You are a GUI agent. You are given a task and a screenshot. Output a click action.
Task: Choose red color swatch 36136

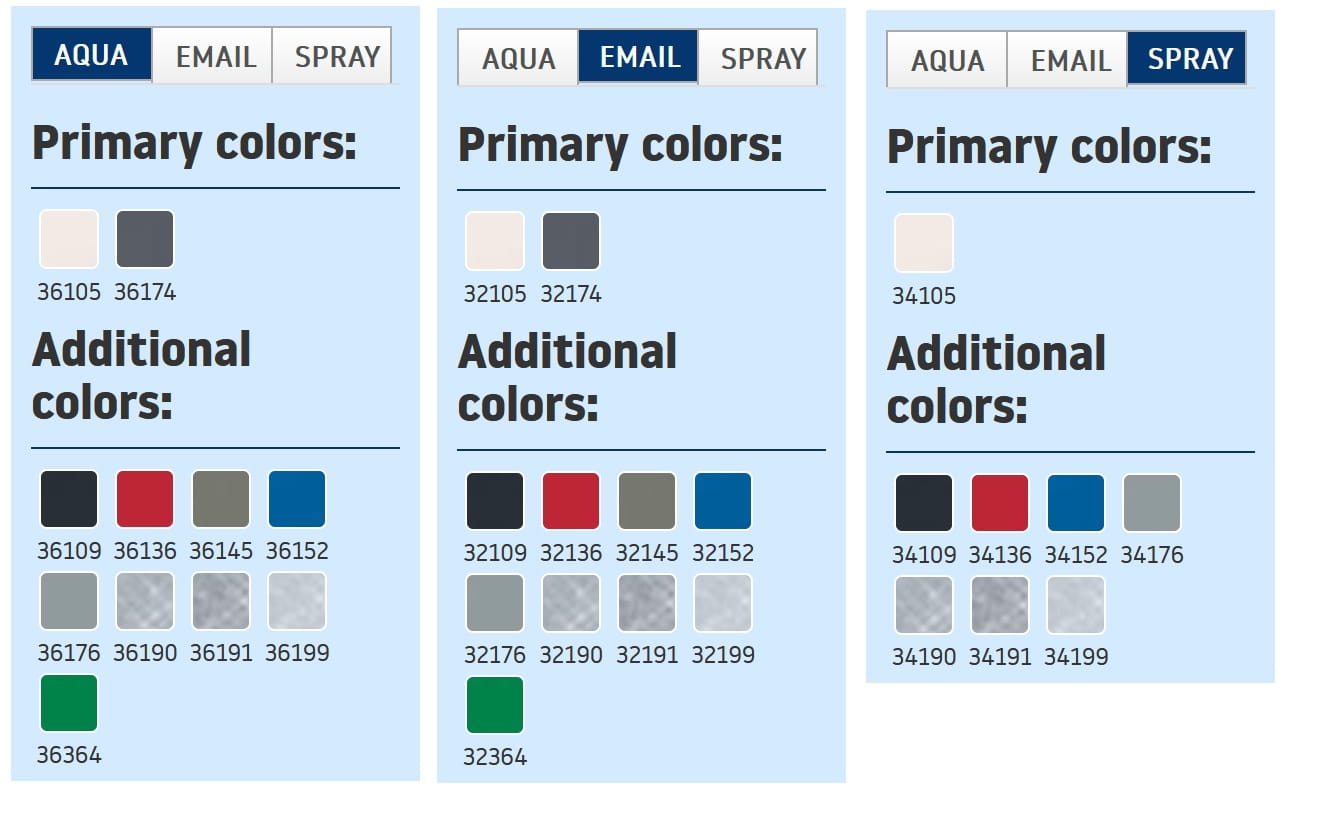click(x=145, y=499)
